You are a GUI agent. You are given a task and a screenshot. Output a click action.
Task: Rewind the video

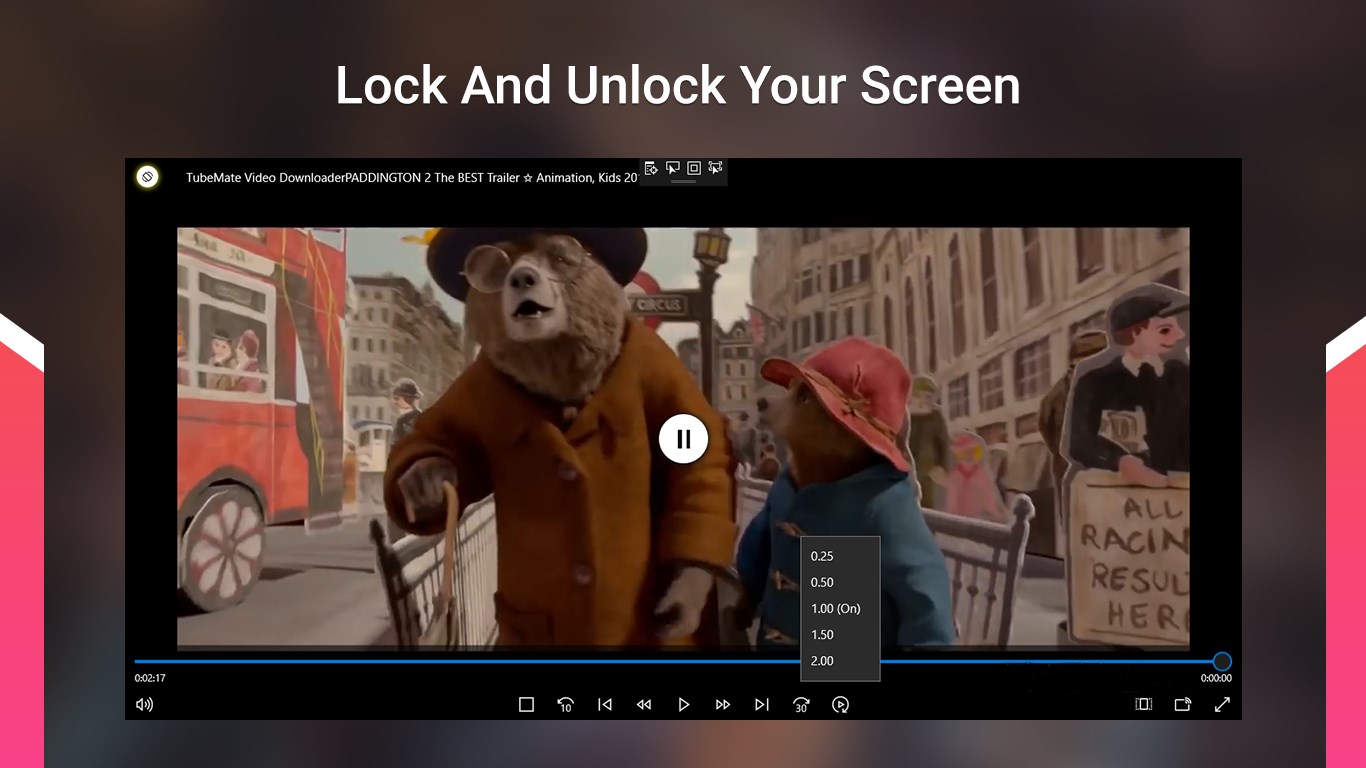[x=644, y=705]
